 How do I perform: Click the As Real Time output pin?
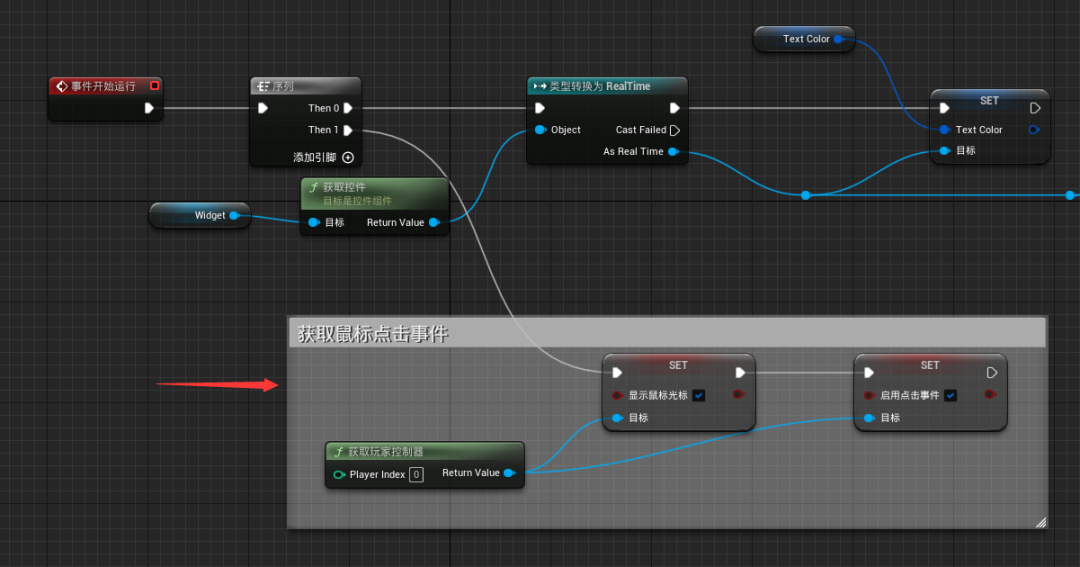(674, 152)
